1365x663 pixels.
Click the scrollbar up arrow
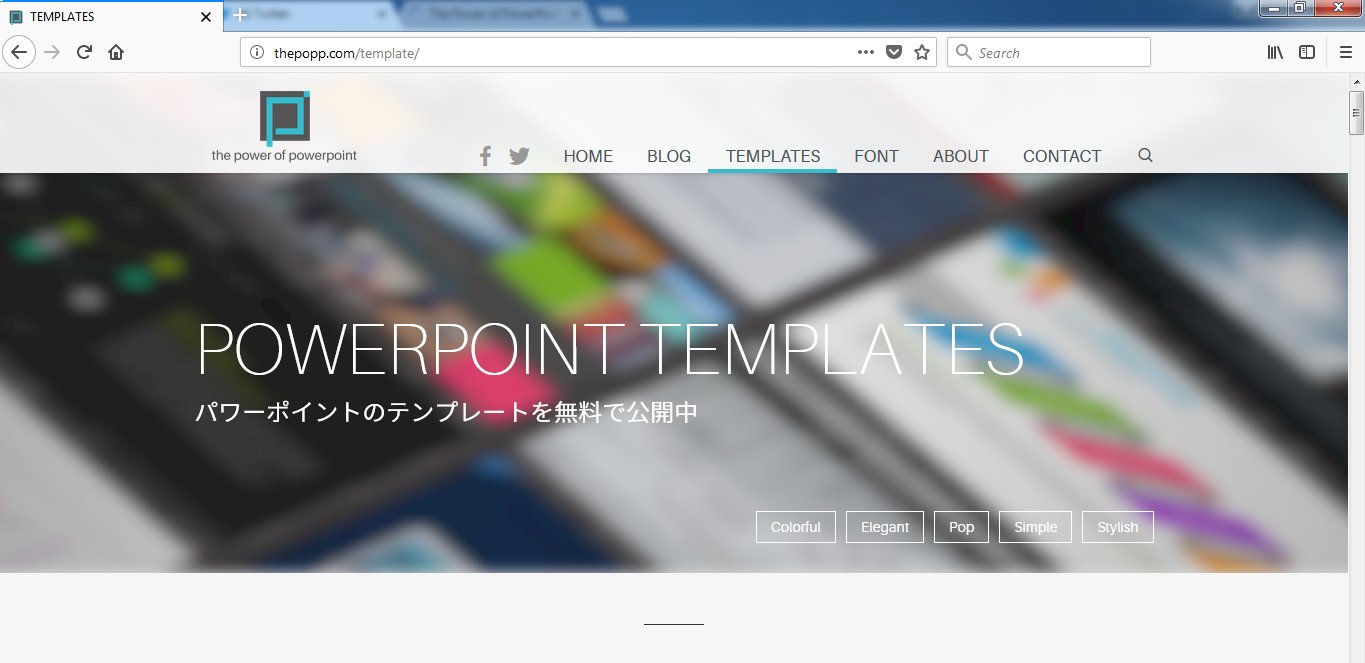click(1357, 81)
